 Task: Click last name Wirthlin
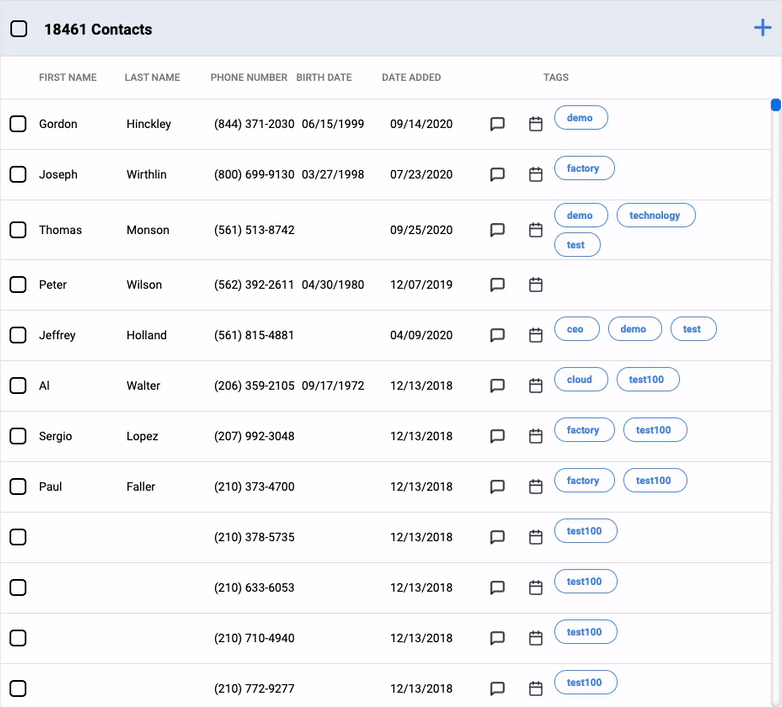[146, 175]
